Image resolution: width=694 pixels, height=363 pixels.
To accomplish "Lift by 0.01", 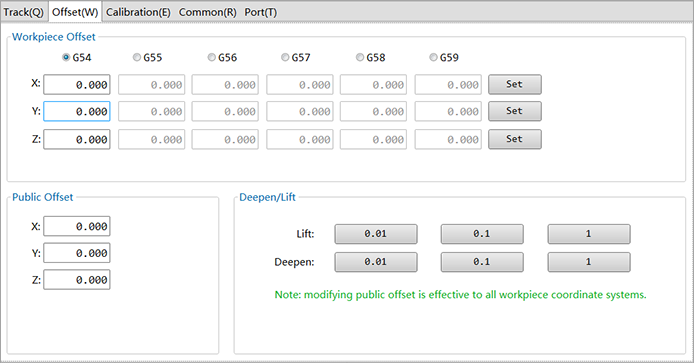I will (376, 234).
